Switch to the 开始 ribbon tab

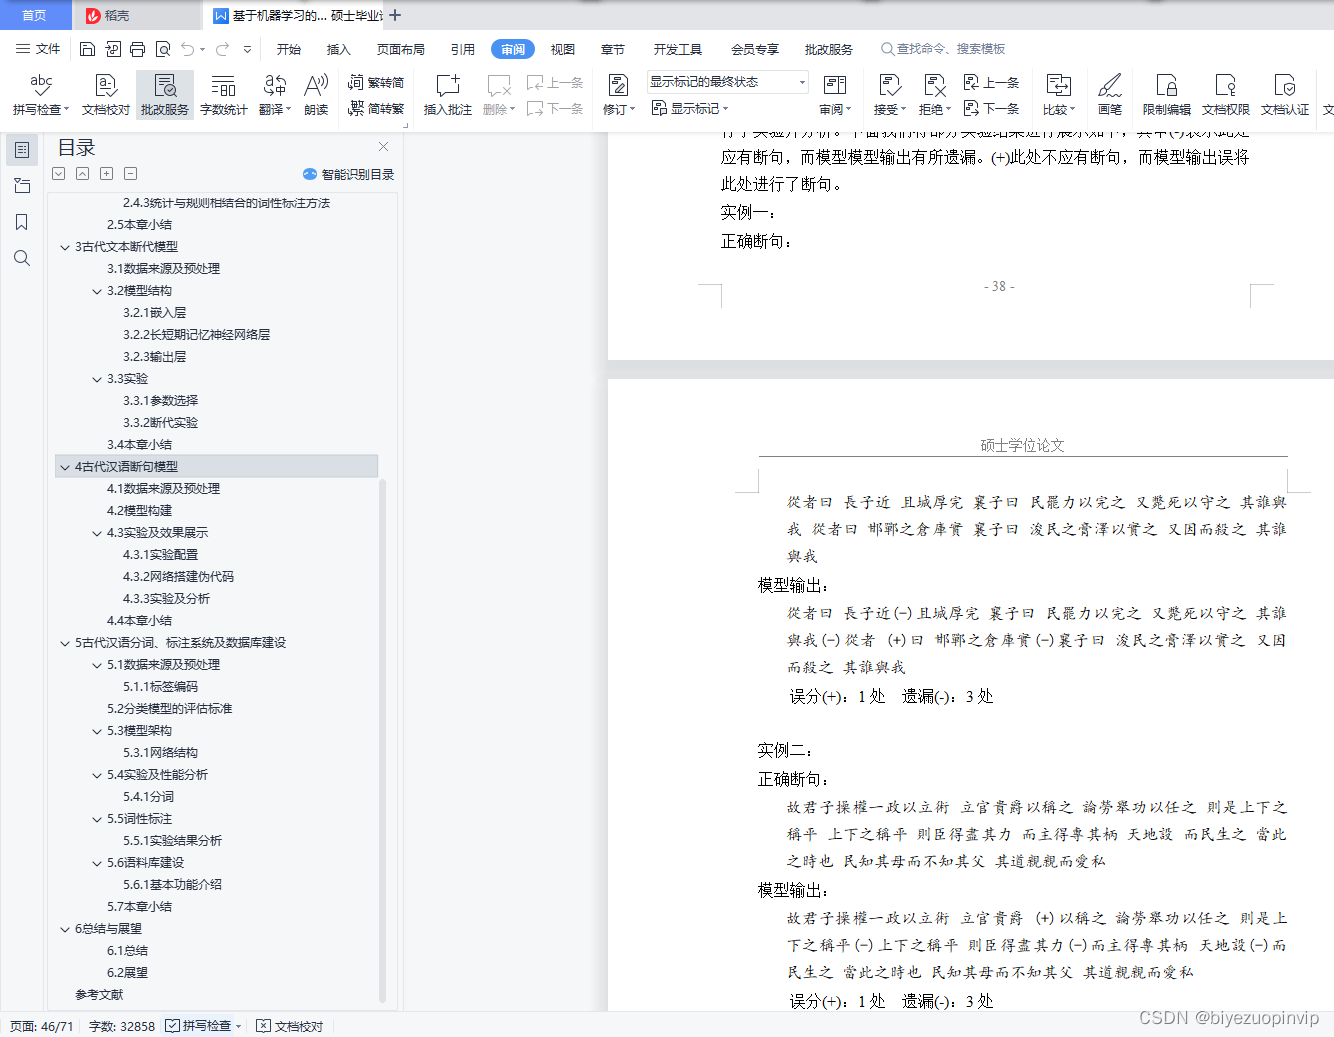(x=289, y=49)
